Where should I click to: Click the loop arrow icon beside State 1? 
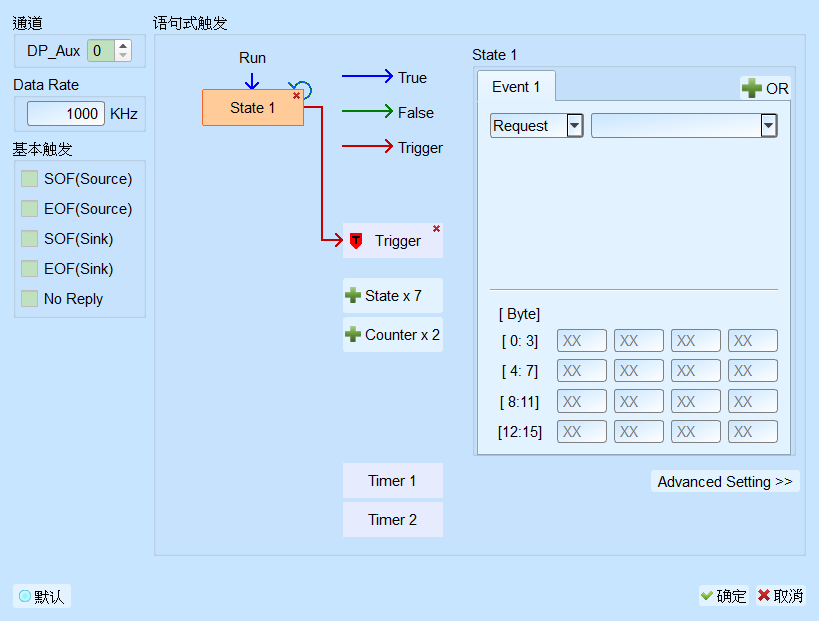click(x=303, y=89)
